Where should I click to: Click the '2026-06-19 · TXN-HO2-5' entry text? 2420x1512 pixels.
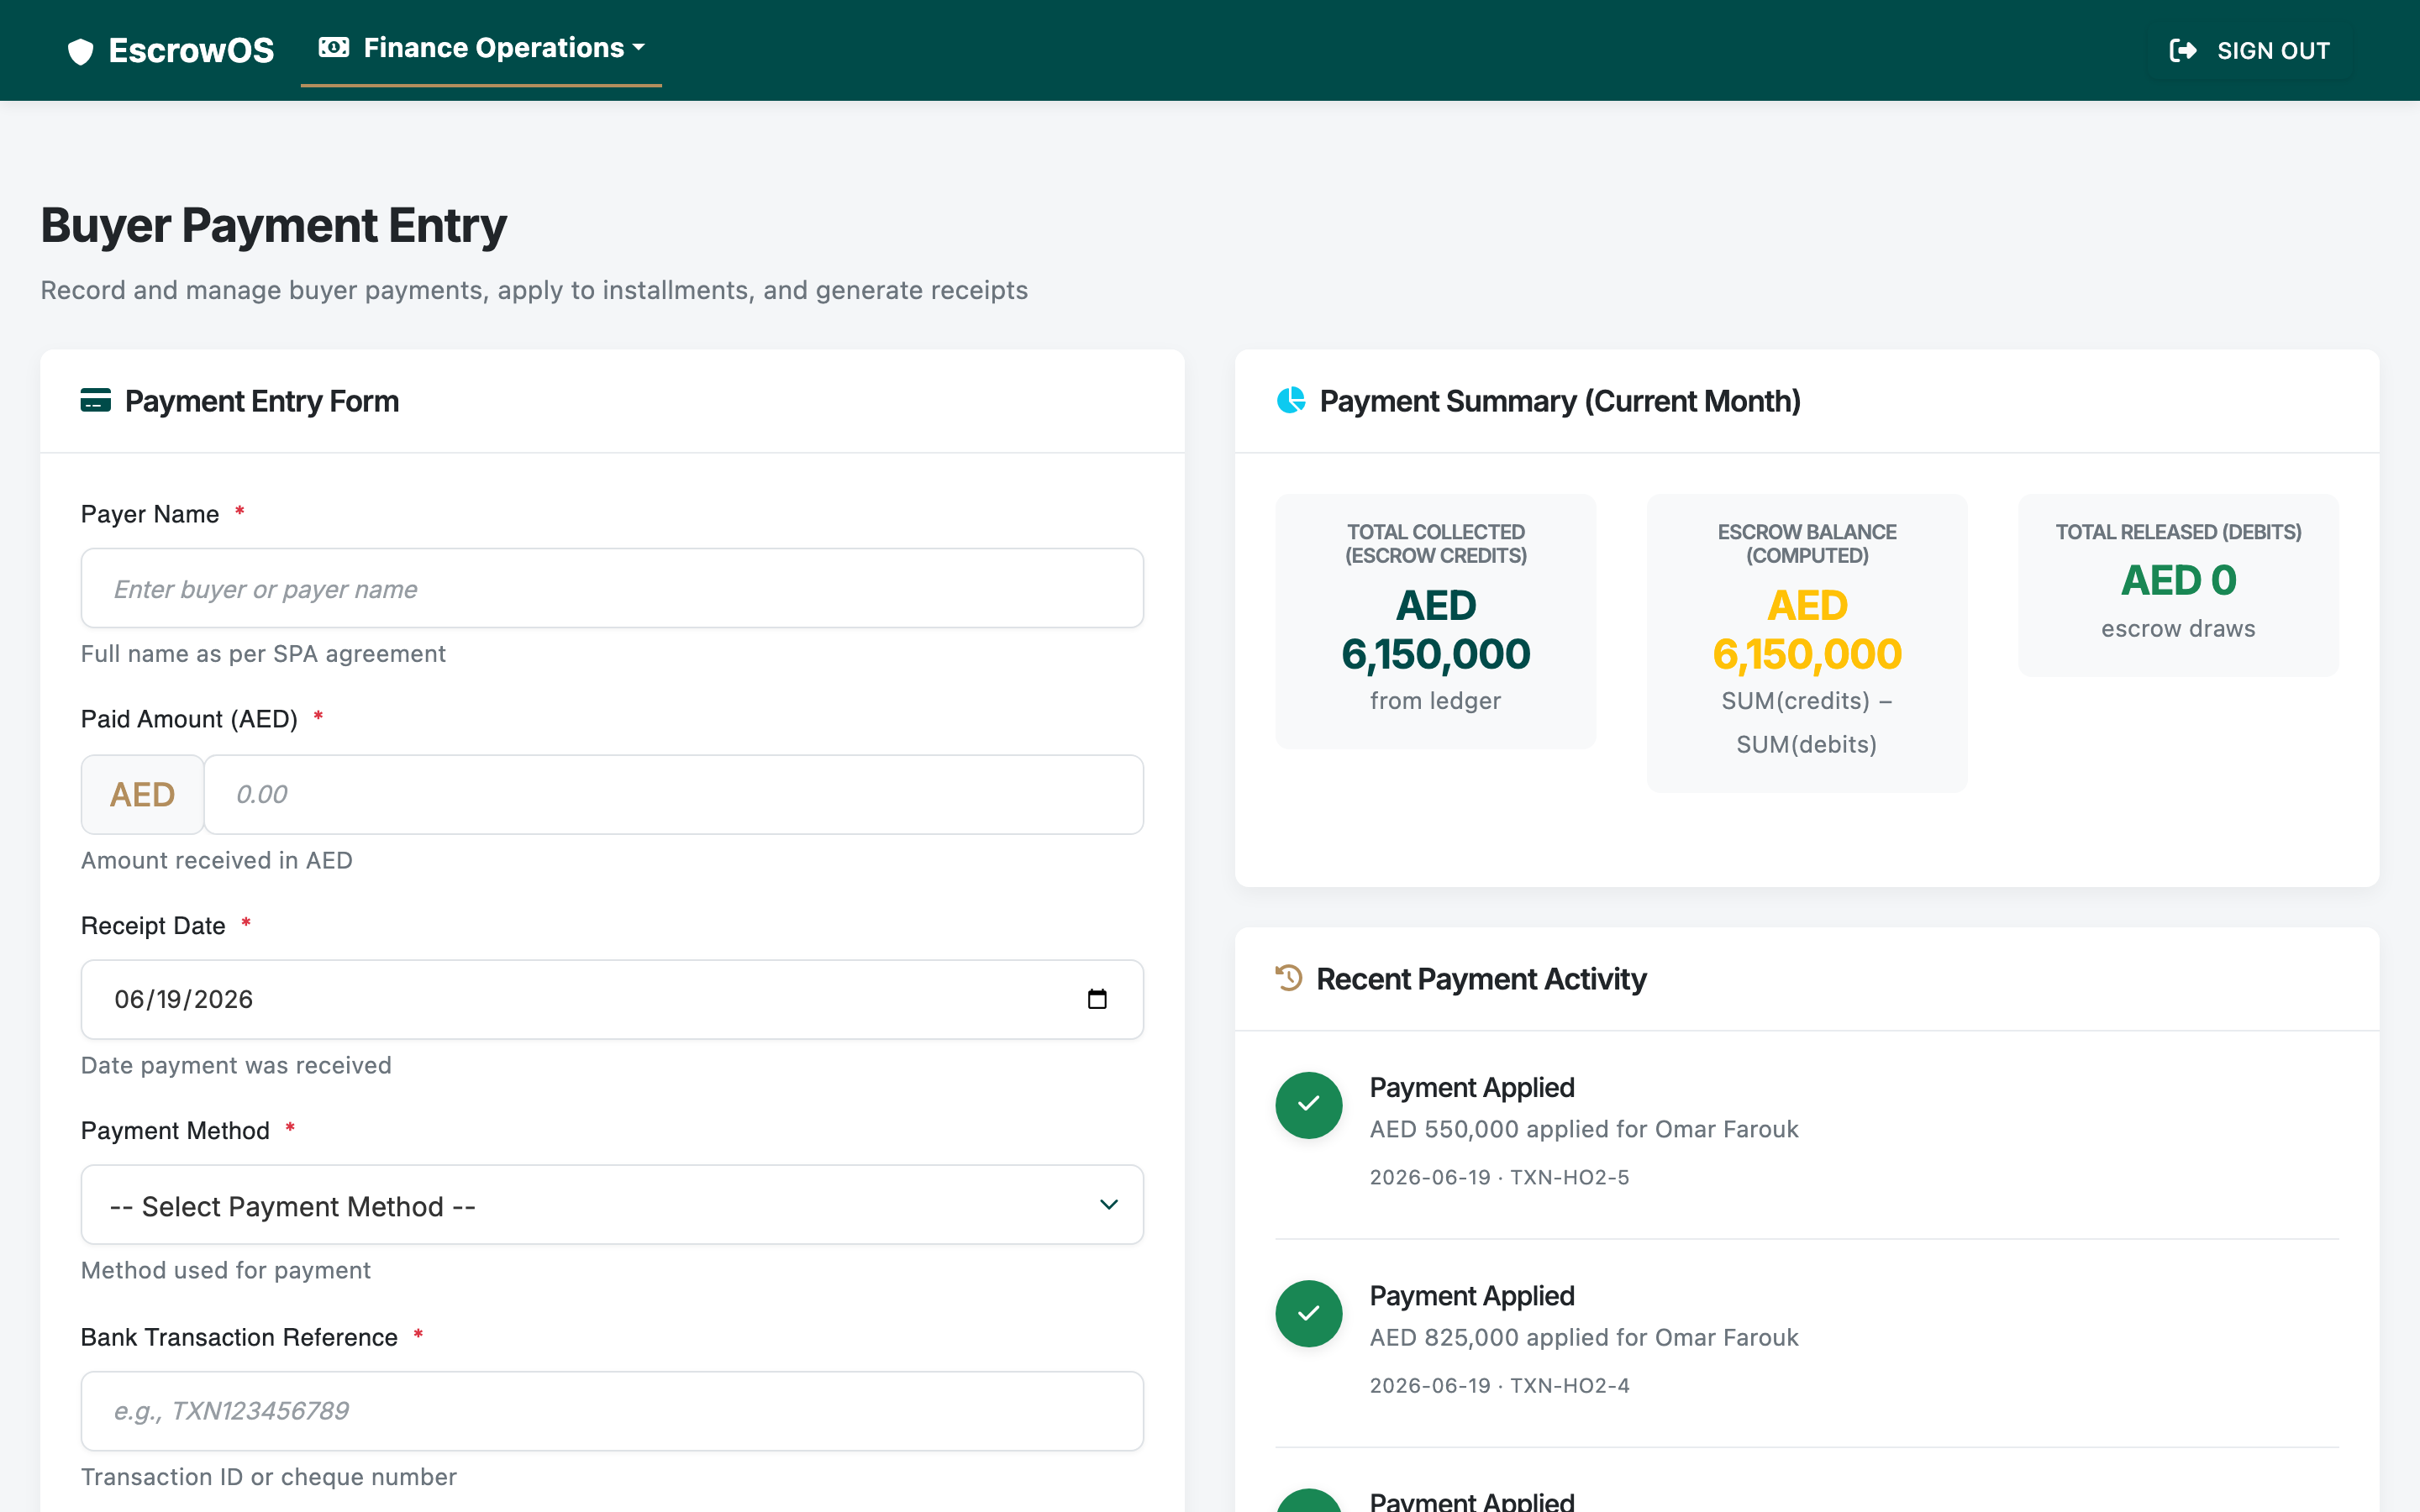pyautogui.click(x=1499, y=1177)
